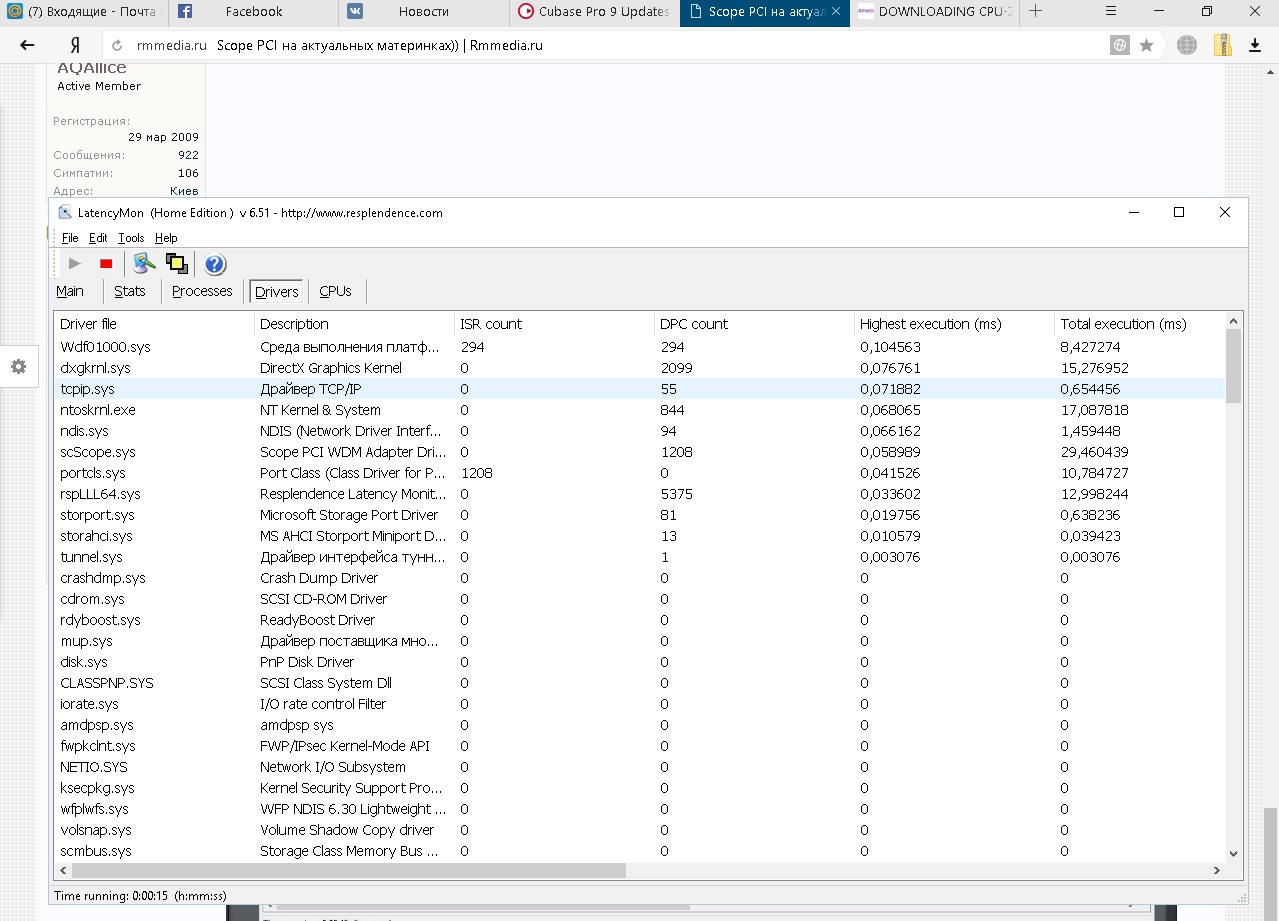Click the 'Scope PCI WDM Adapter' description cell
This screenshot has width=1279, height=921.
[x=352, y=452]
